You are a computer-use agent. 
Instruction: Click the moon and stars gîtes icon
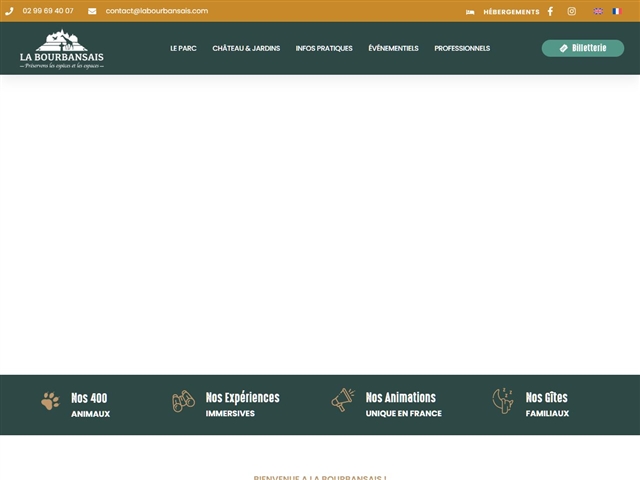click(503, 401)
